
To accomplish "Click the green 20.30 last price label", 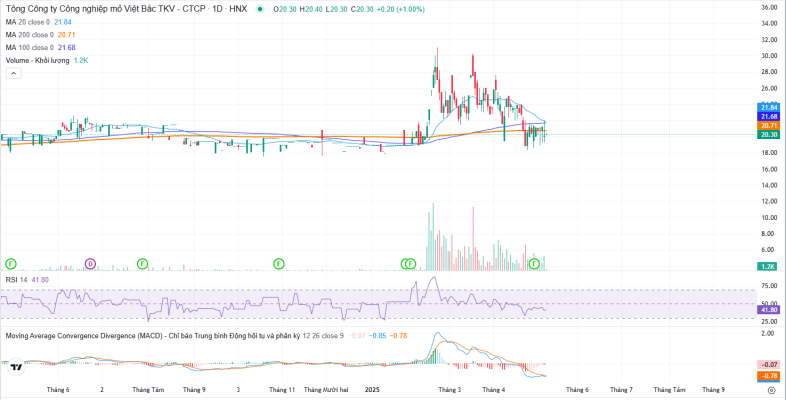I will click(x=769, y=134).
